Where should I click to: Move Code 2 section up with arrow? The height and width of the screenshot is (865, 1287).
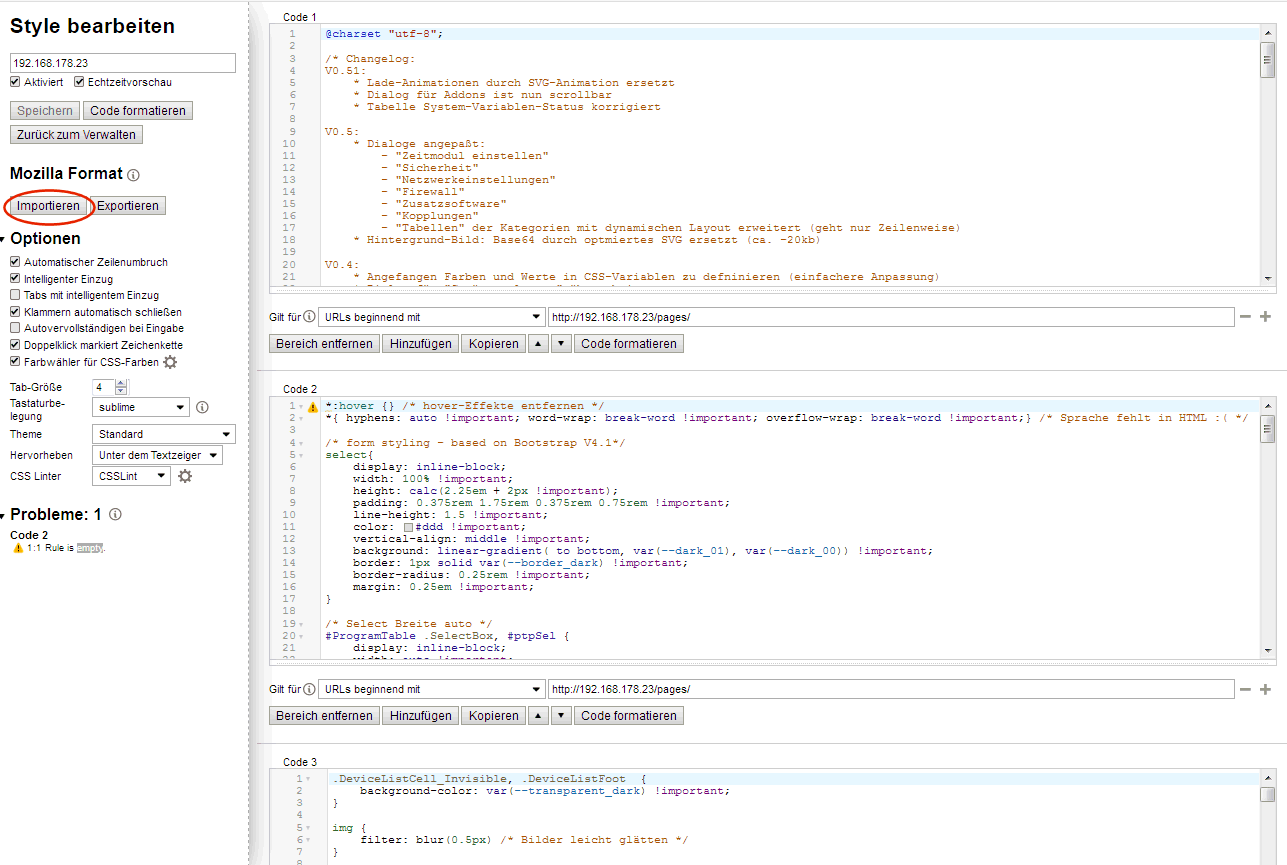point(538,715)
